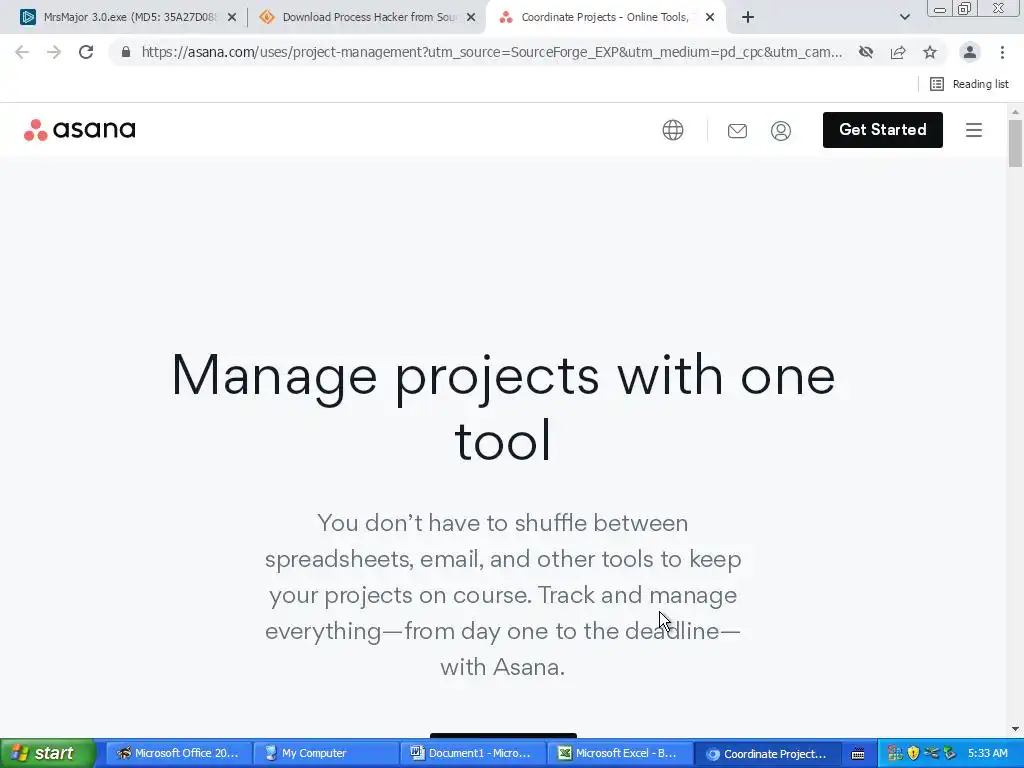1024x768 pixels.
Task: Click the 'Manage projects with one tool' heading
Action: pyautogui.click(x=503, y=407)
